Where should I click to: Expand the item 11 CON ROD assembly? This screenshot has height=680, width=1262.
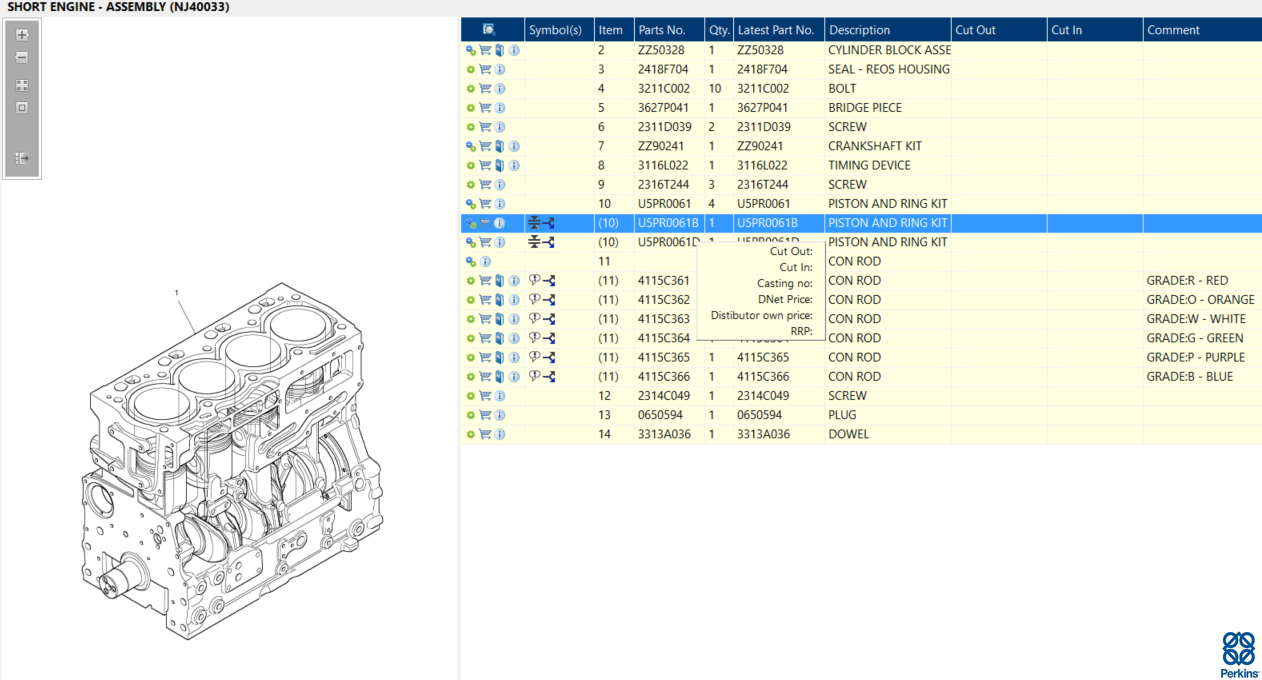(x=470, y=261)
